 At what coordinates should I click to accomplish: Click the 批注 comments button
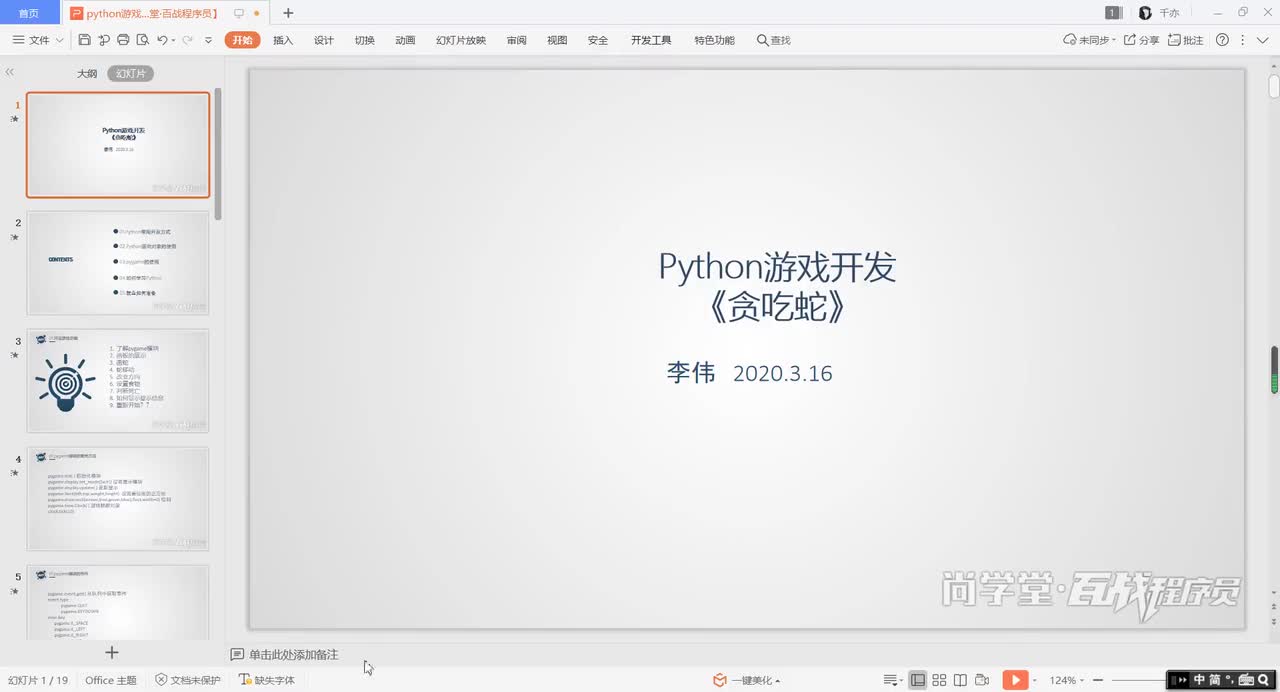pyautogui.click(x=1186, y=40)
